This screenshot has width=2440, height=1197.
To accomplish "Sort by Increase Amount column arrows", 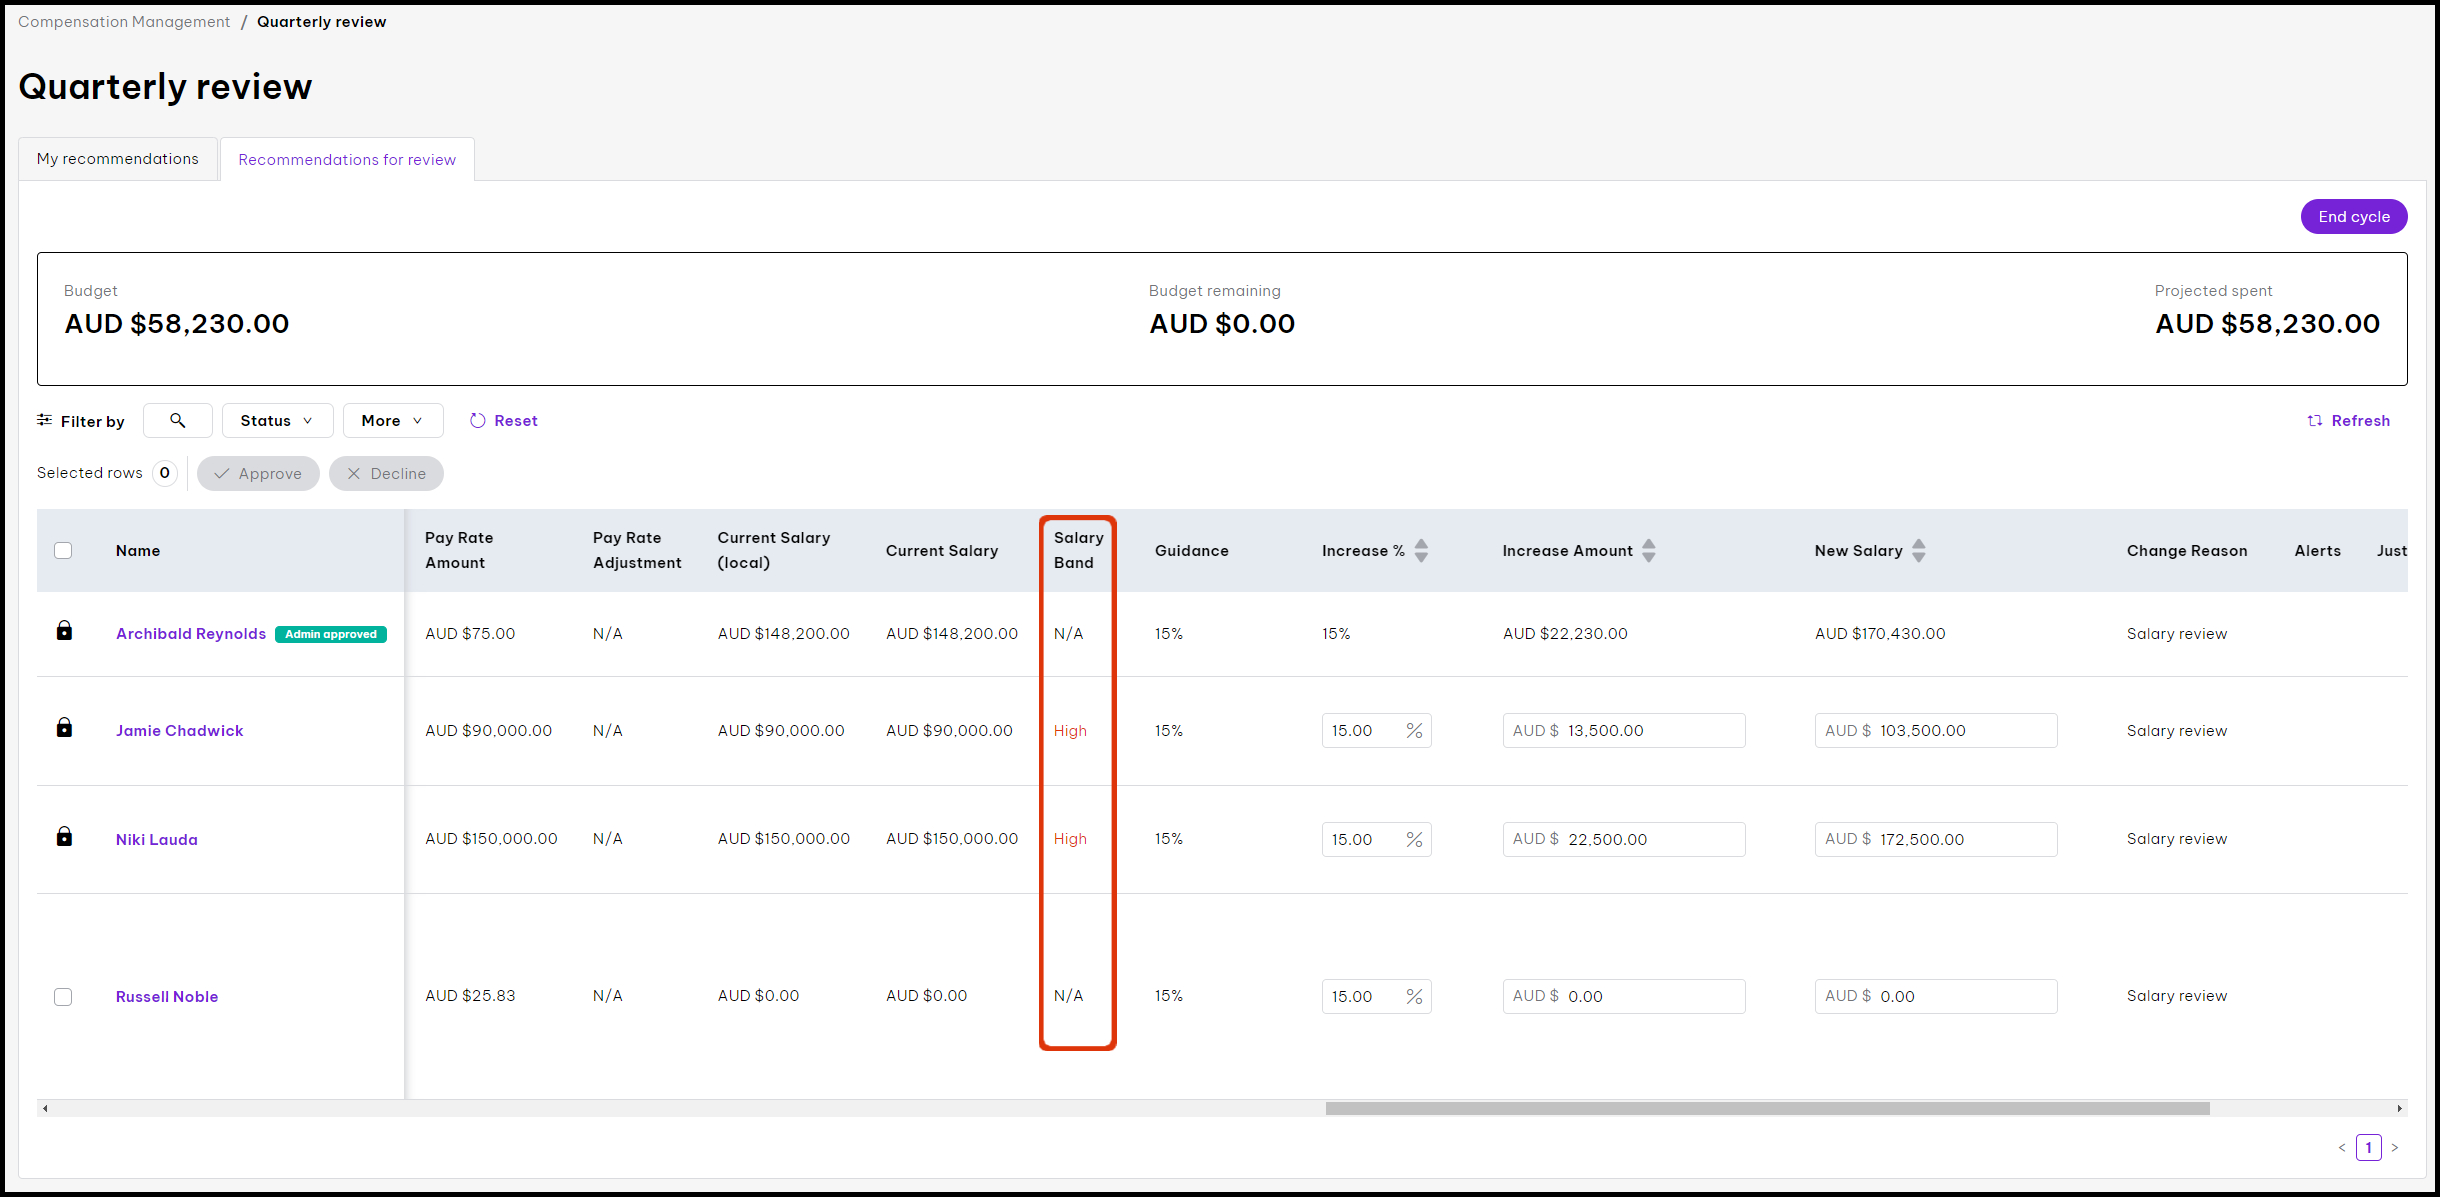I will (1649, 551).
